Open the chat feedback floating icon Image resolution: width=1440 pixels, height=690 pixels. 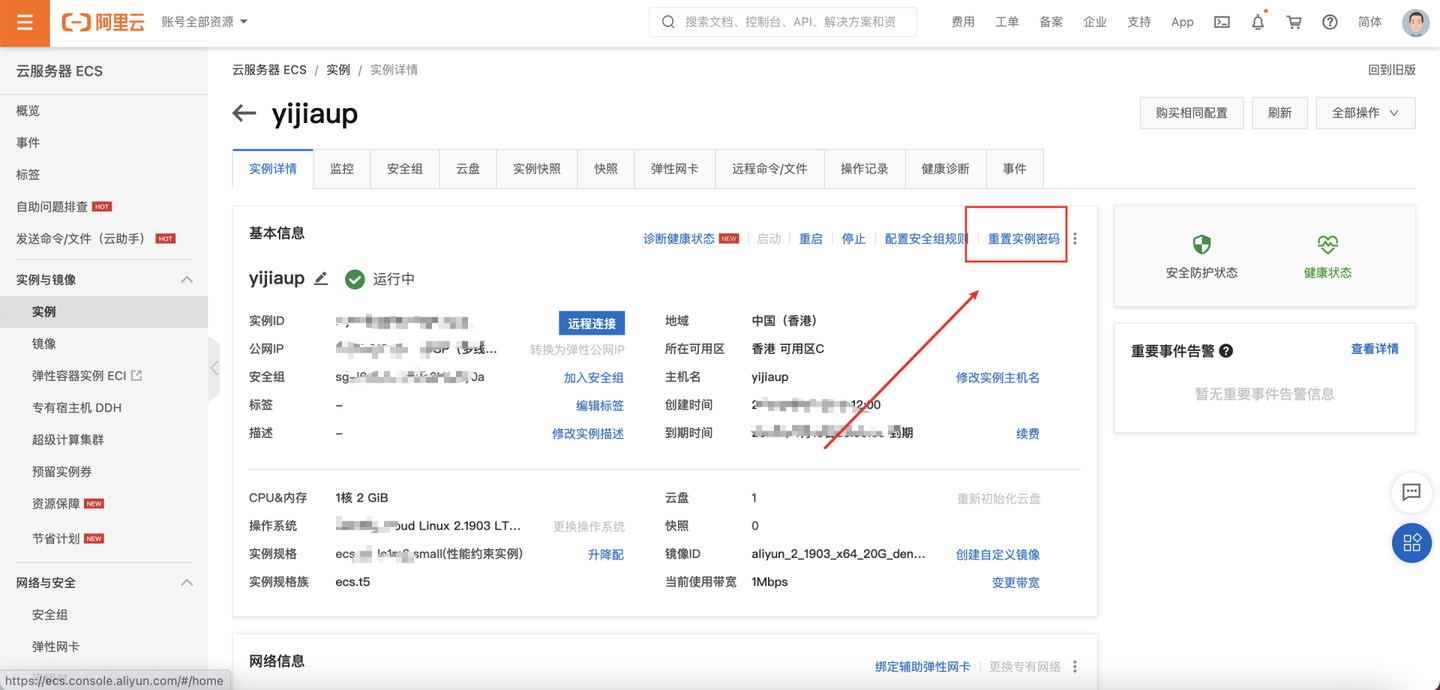(x=1412, y=492)
